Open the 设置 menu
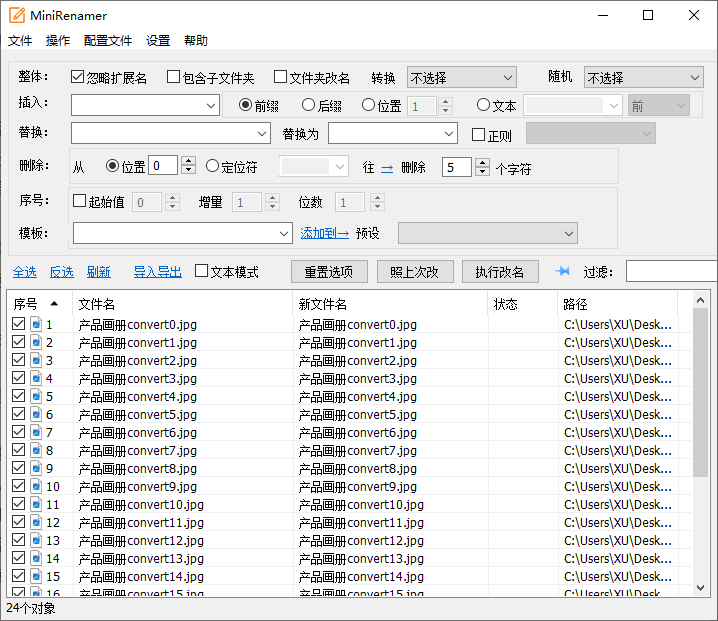This screenshot has height=621, width=718. click(158, 41)
